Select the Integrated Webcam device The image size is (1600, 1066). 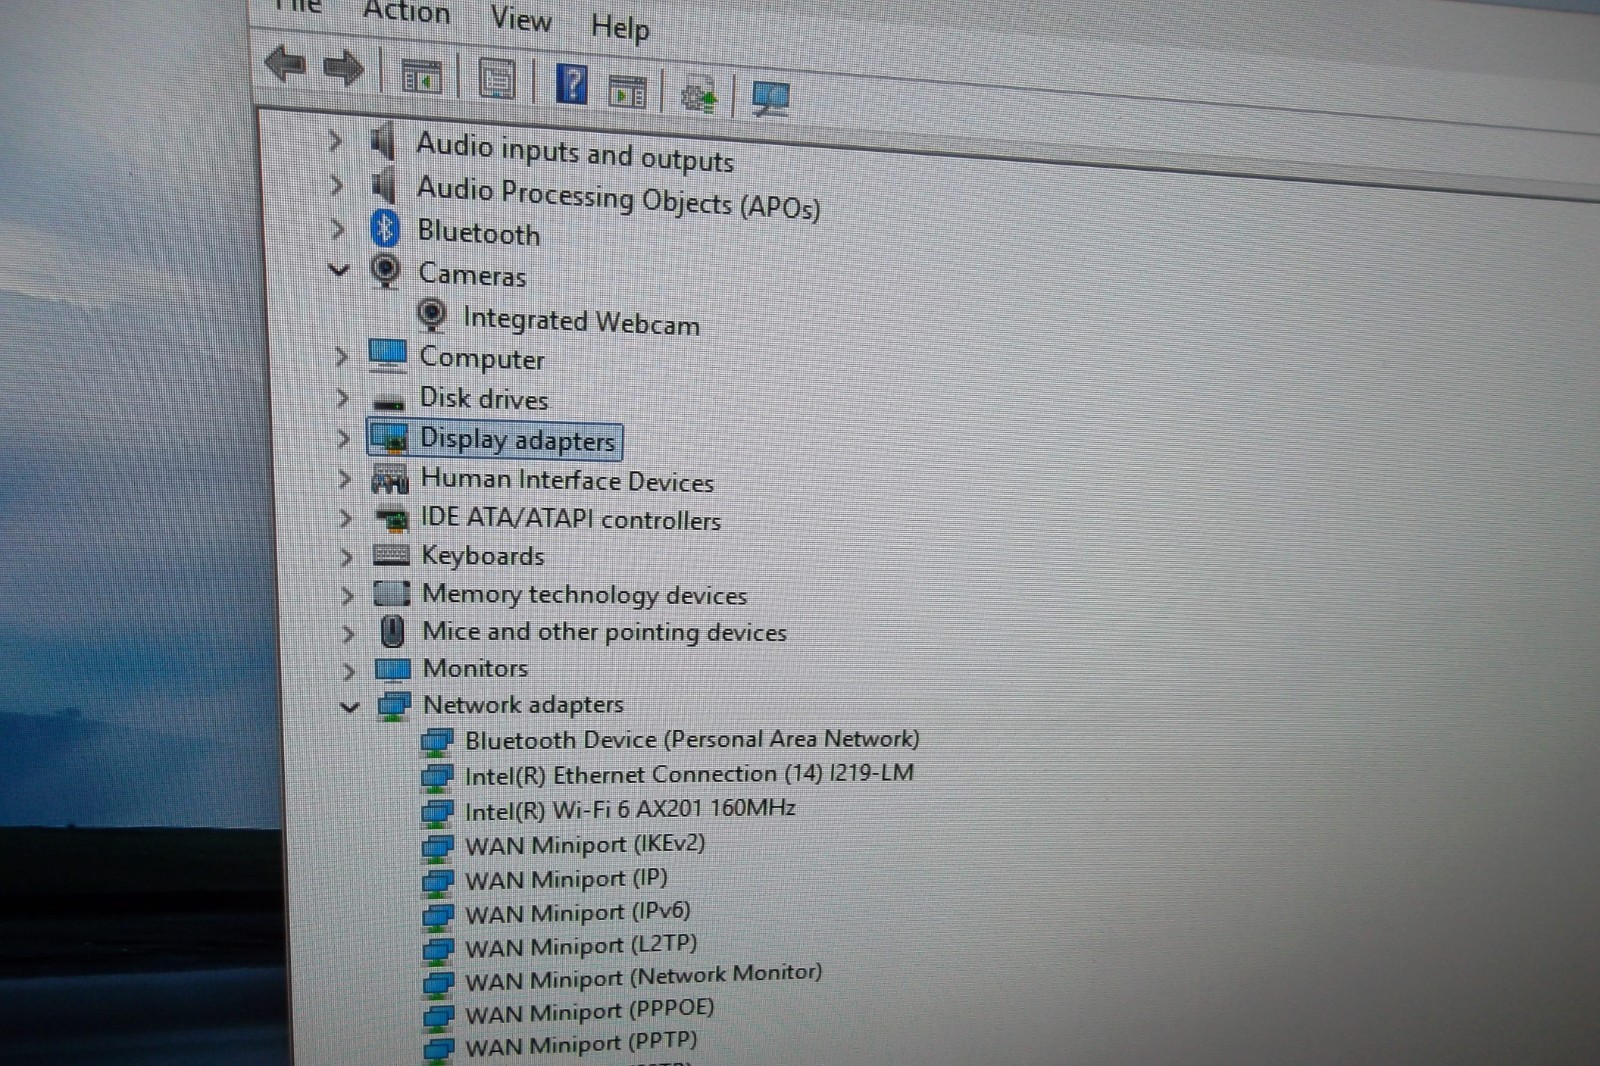[581, 321]
